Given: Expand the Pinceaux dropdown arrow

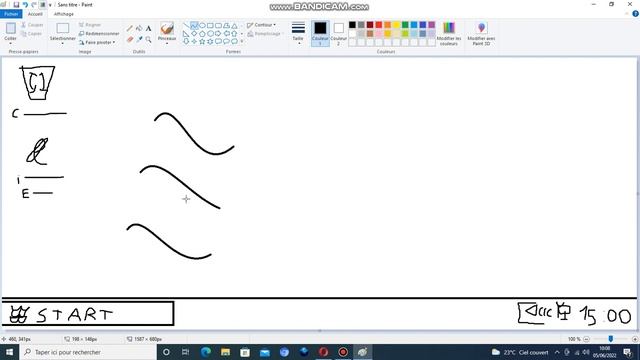Looking at the screenshot, I should [167, 43].
